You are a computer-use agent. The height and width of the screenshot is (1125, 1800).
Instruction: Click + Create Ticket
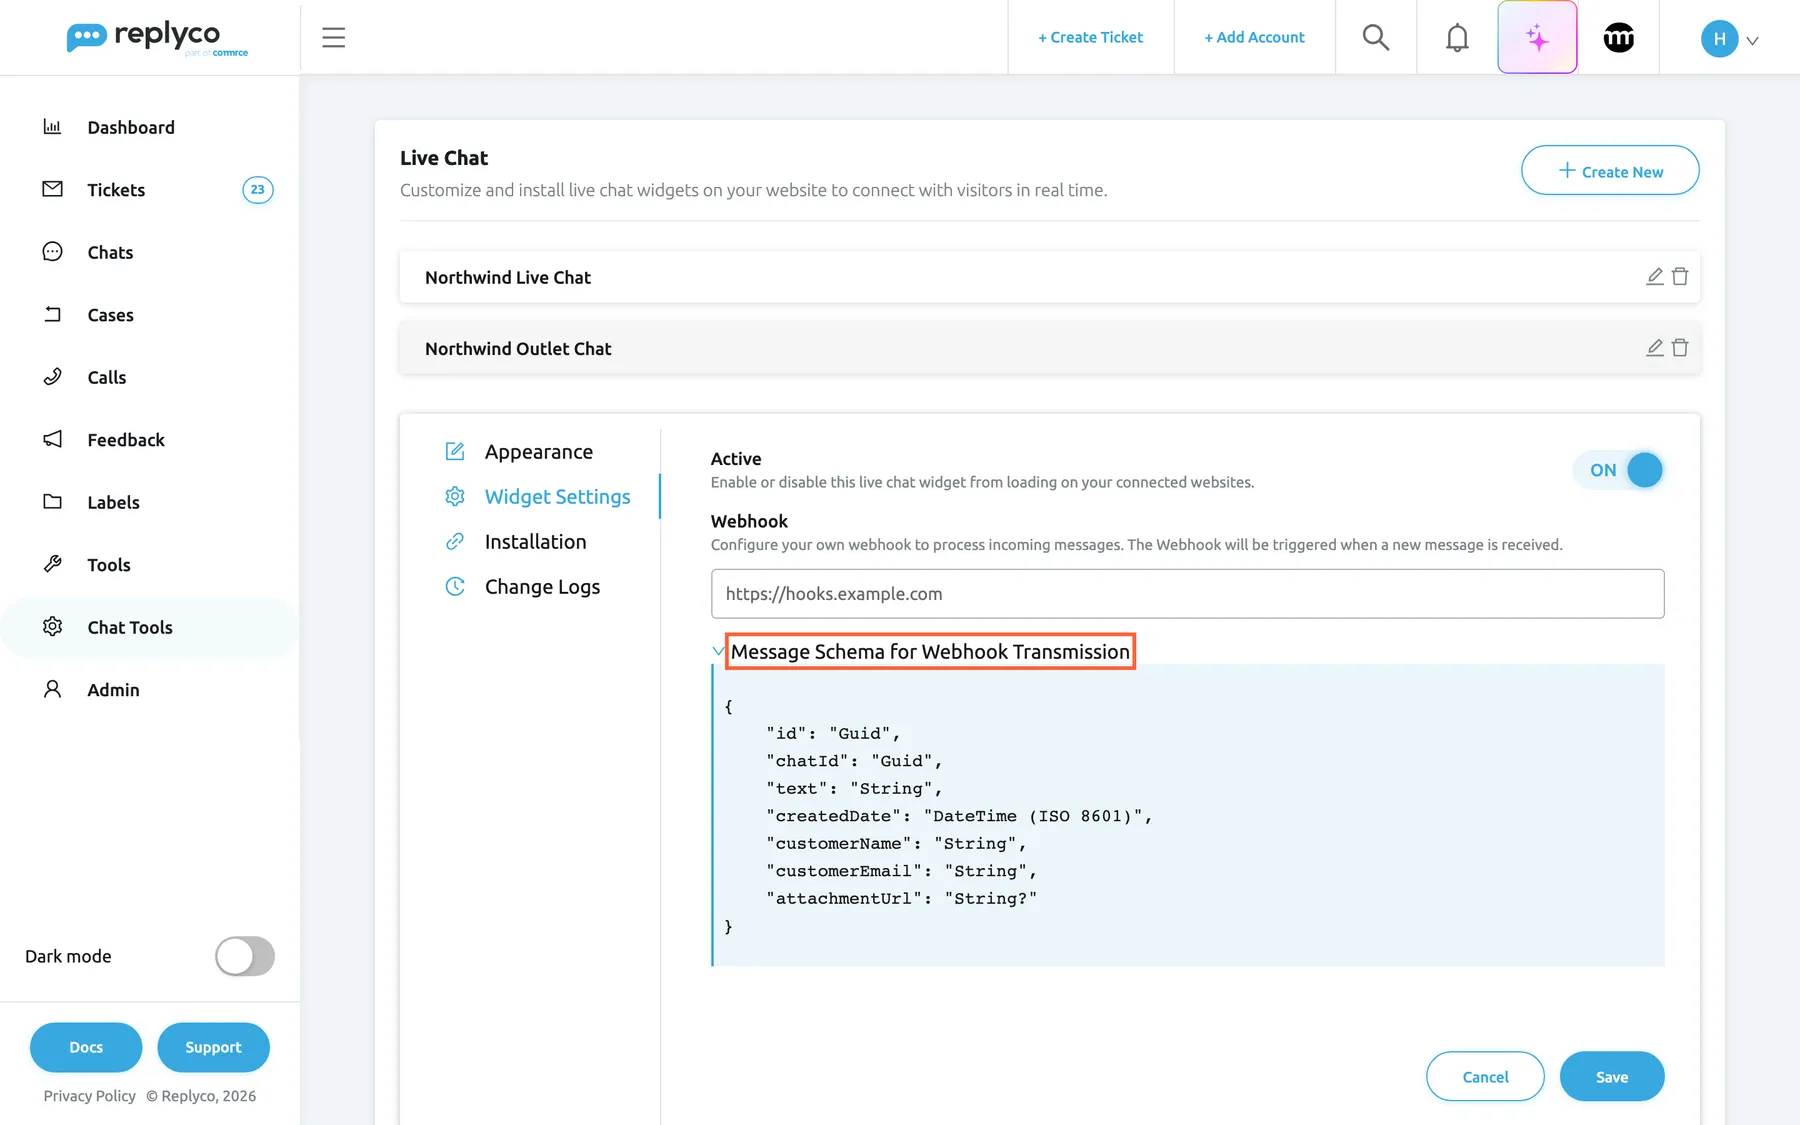[1090, 38]
